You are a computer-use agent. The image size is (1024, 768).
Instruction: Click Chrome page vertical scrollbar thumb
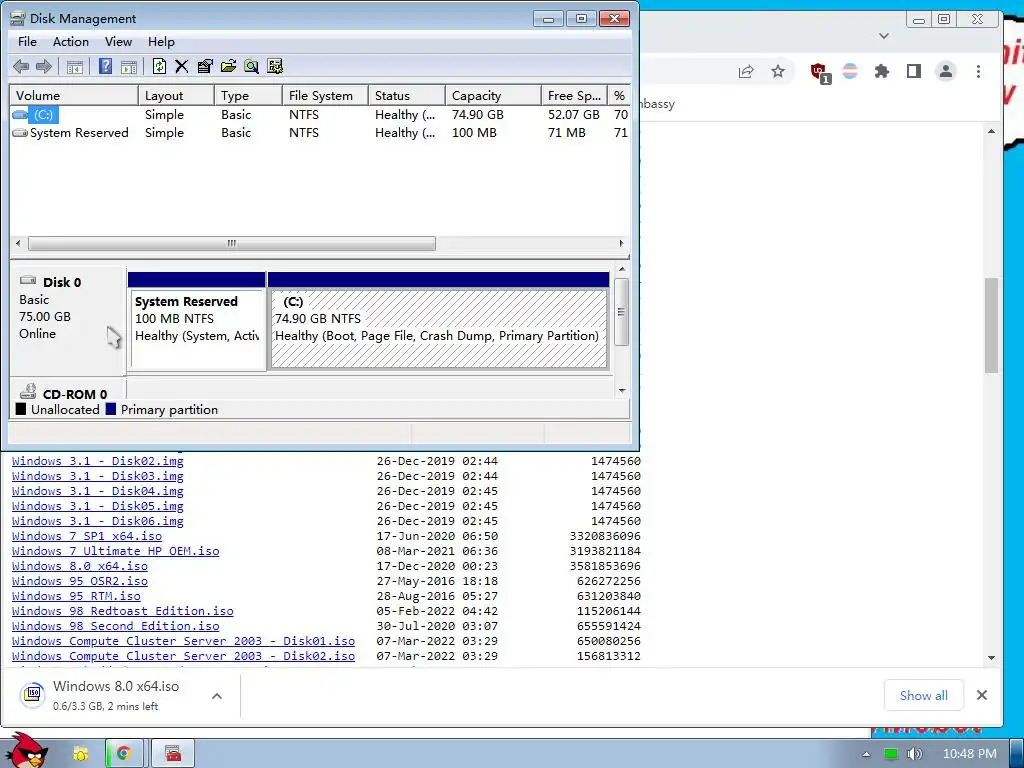[x=991, y=325]
